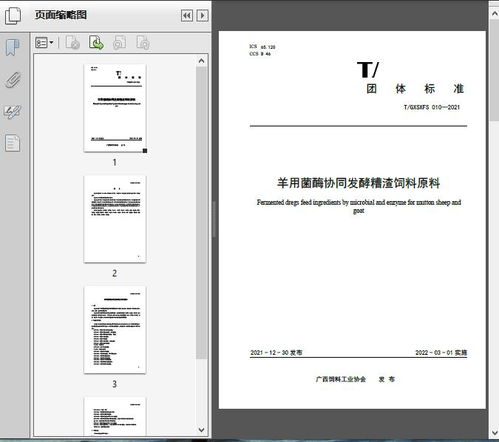Click the document view scroll-down arrow

[494, 433]
